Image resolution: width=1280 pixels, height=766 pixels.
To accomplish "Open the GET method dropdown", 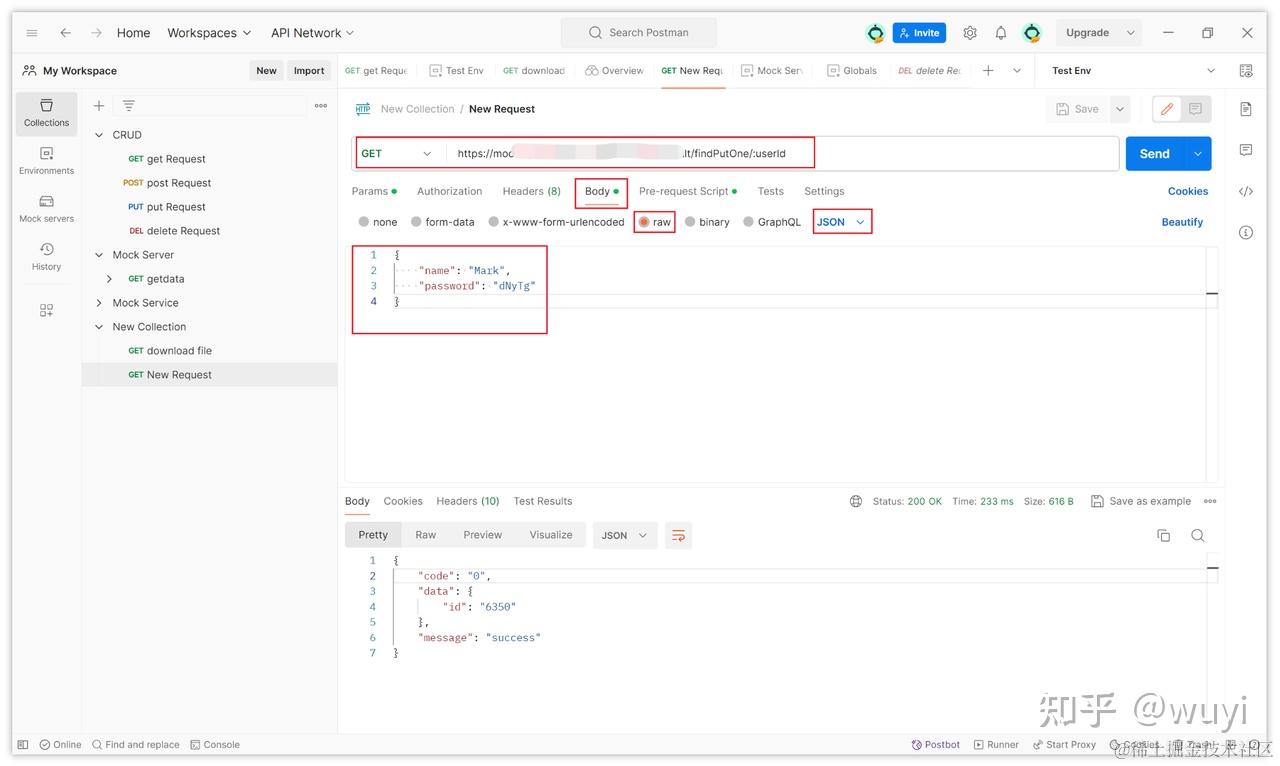I will 397,153.
